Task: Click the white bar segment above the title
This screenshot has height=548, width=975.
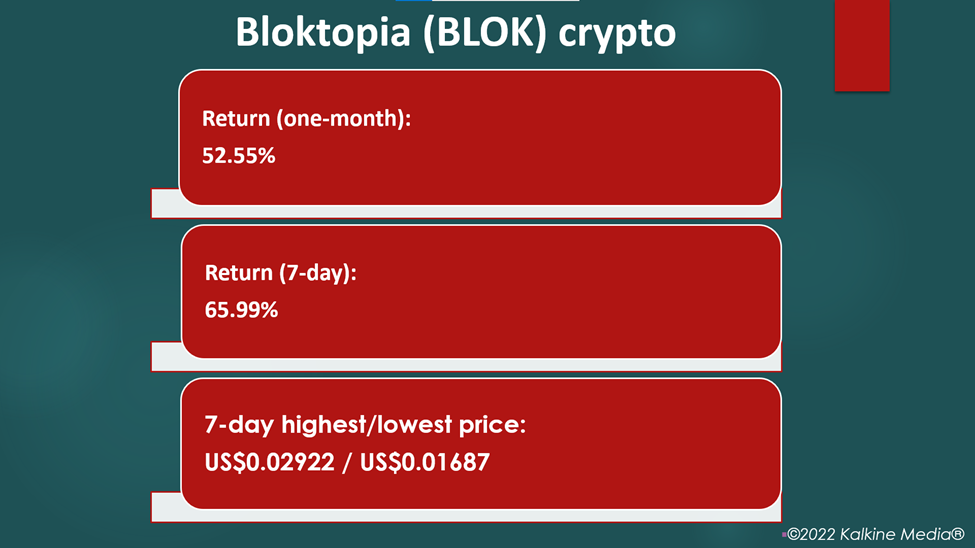Action: tap(506, 1)
